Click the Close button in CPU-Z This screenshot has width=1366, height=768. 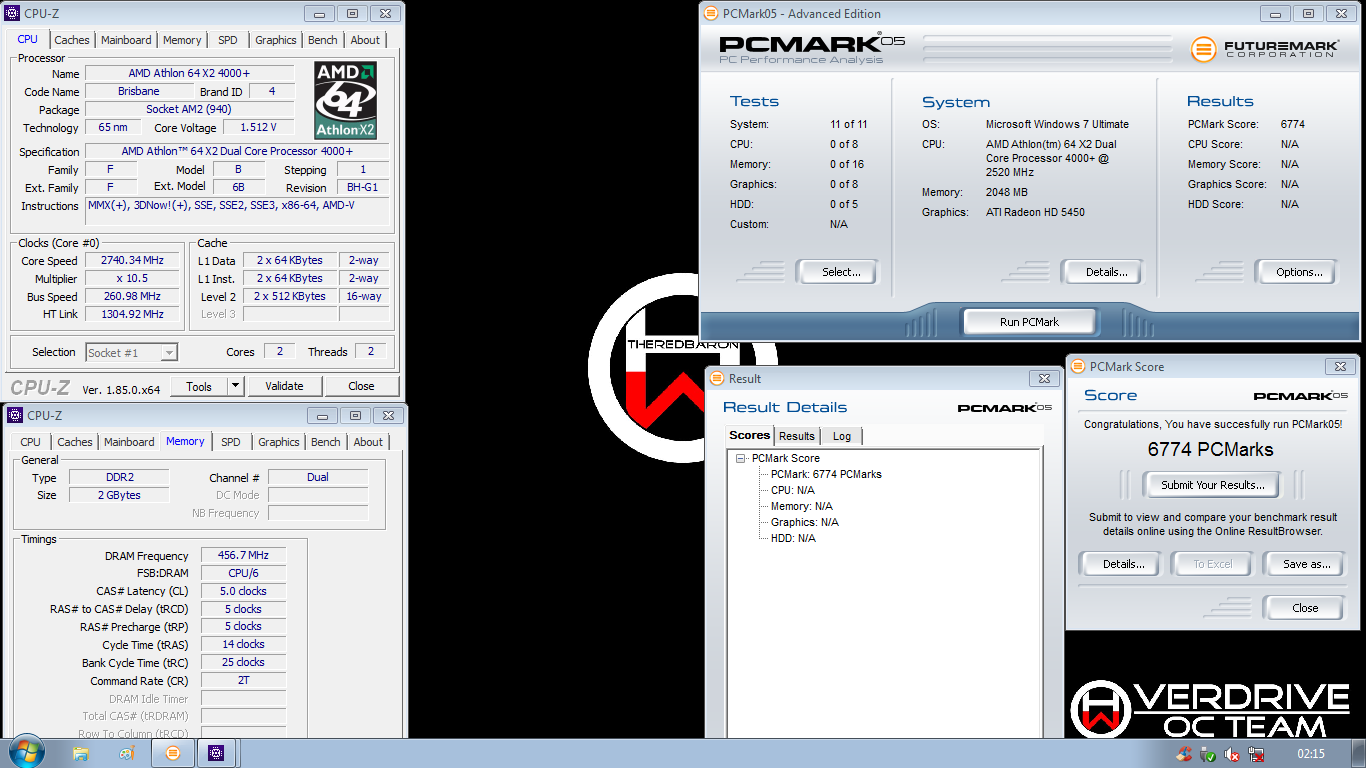point(361,386)
